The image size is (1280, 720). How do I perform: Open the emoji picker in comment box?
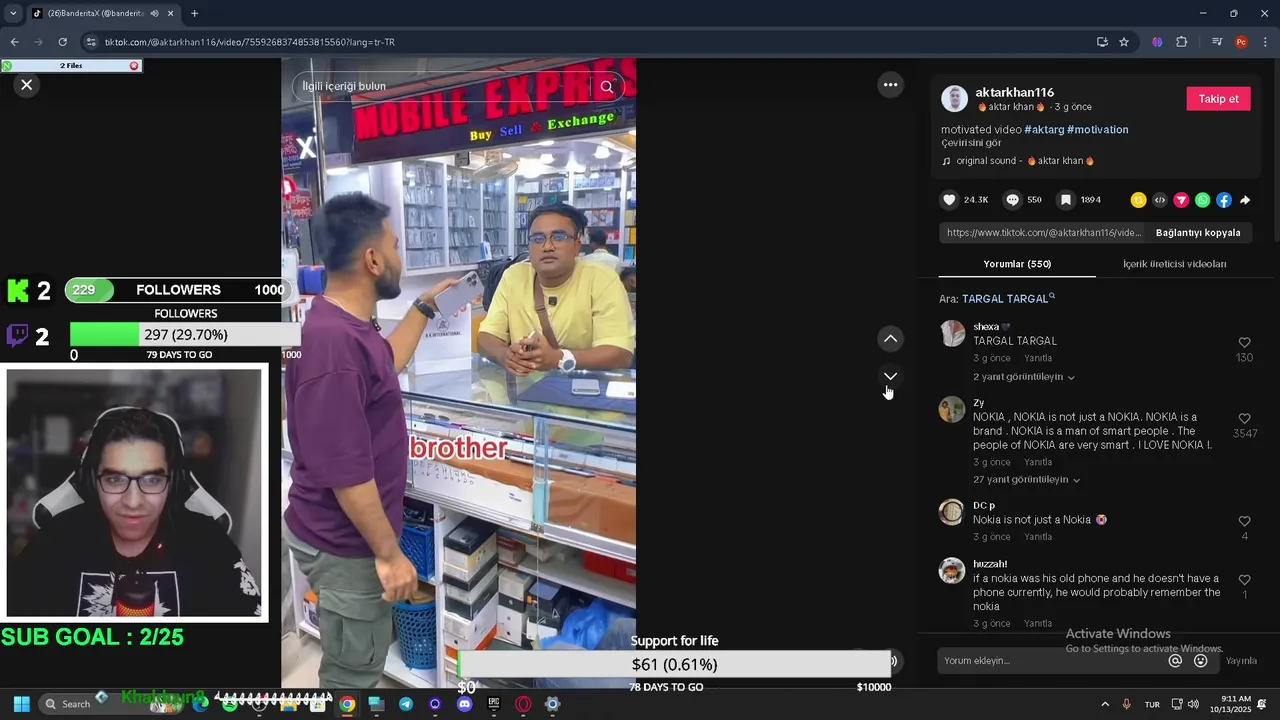(x=1201, y=661)
